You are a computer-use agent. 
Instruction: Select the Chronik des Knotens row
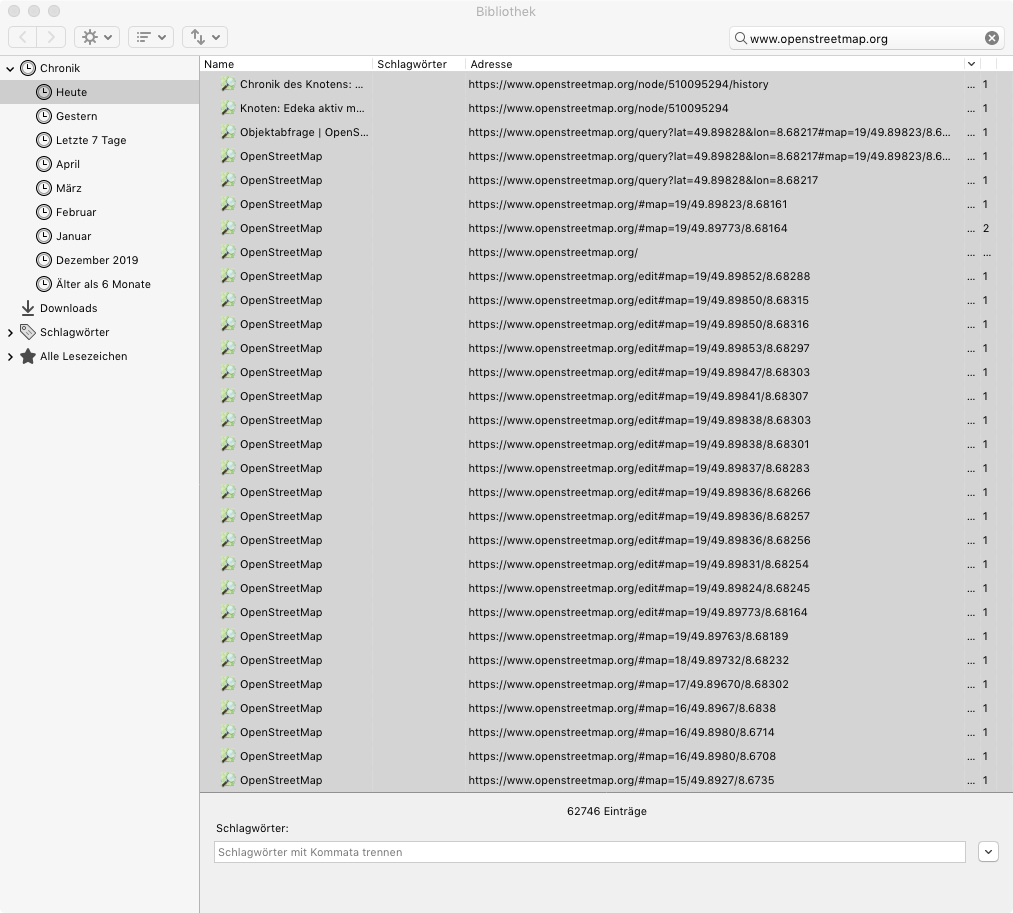click(606, 84)
